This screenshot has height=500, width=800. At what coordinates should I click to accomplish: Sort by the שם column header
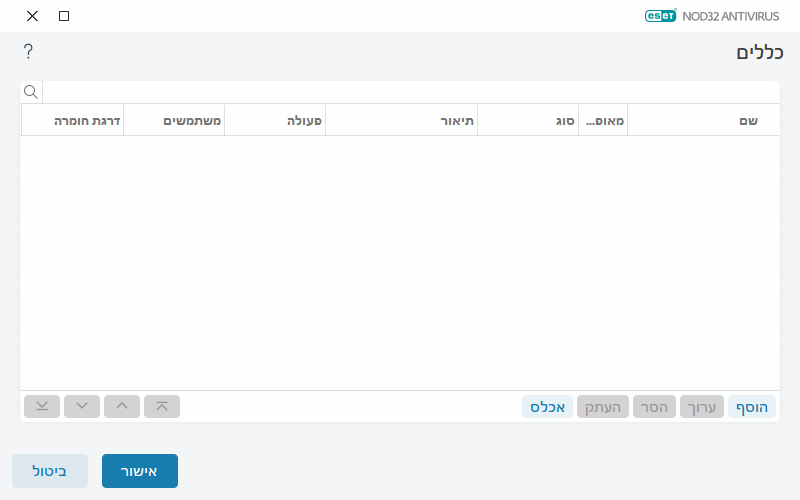click(703, 120)
